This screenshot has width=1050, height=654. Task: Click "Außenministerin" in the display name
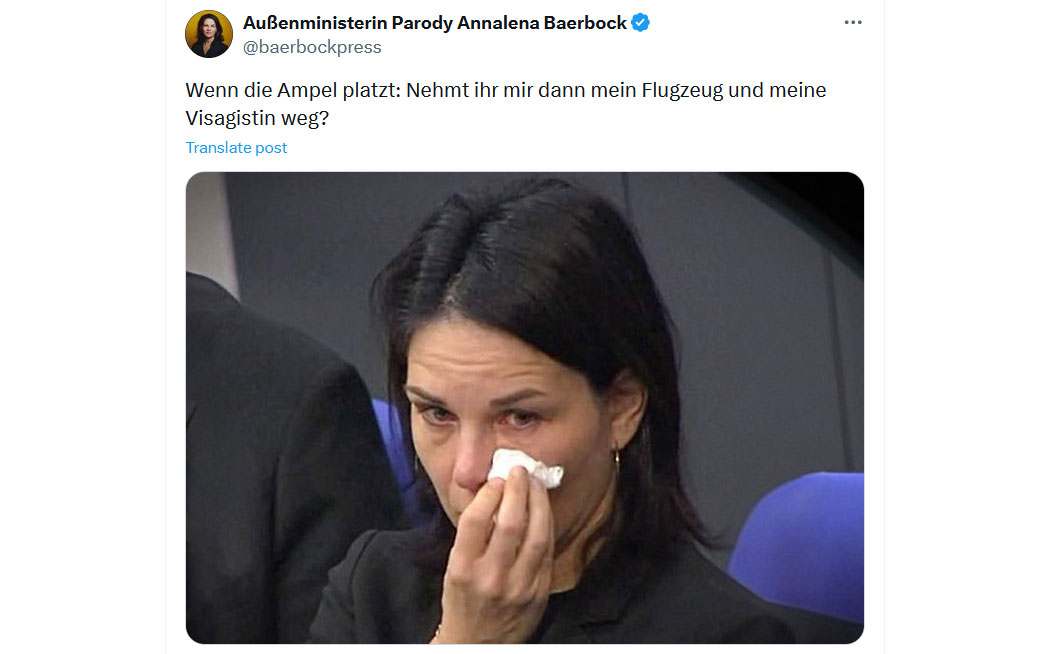click(315, 23)
